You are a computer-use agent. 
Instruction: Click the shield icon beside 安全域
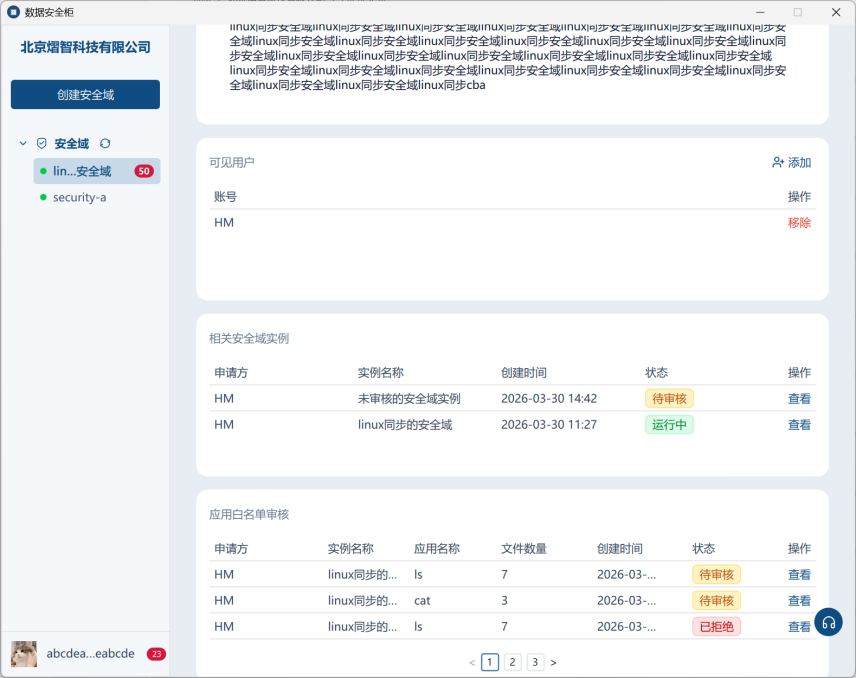click(41, 144)
